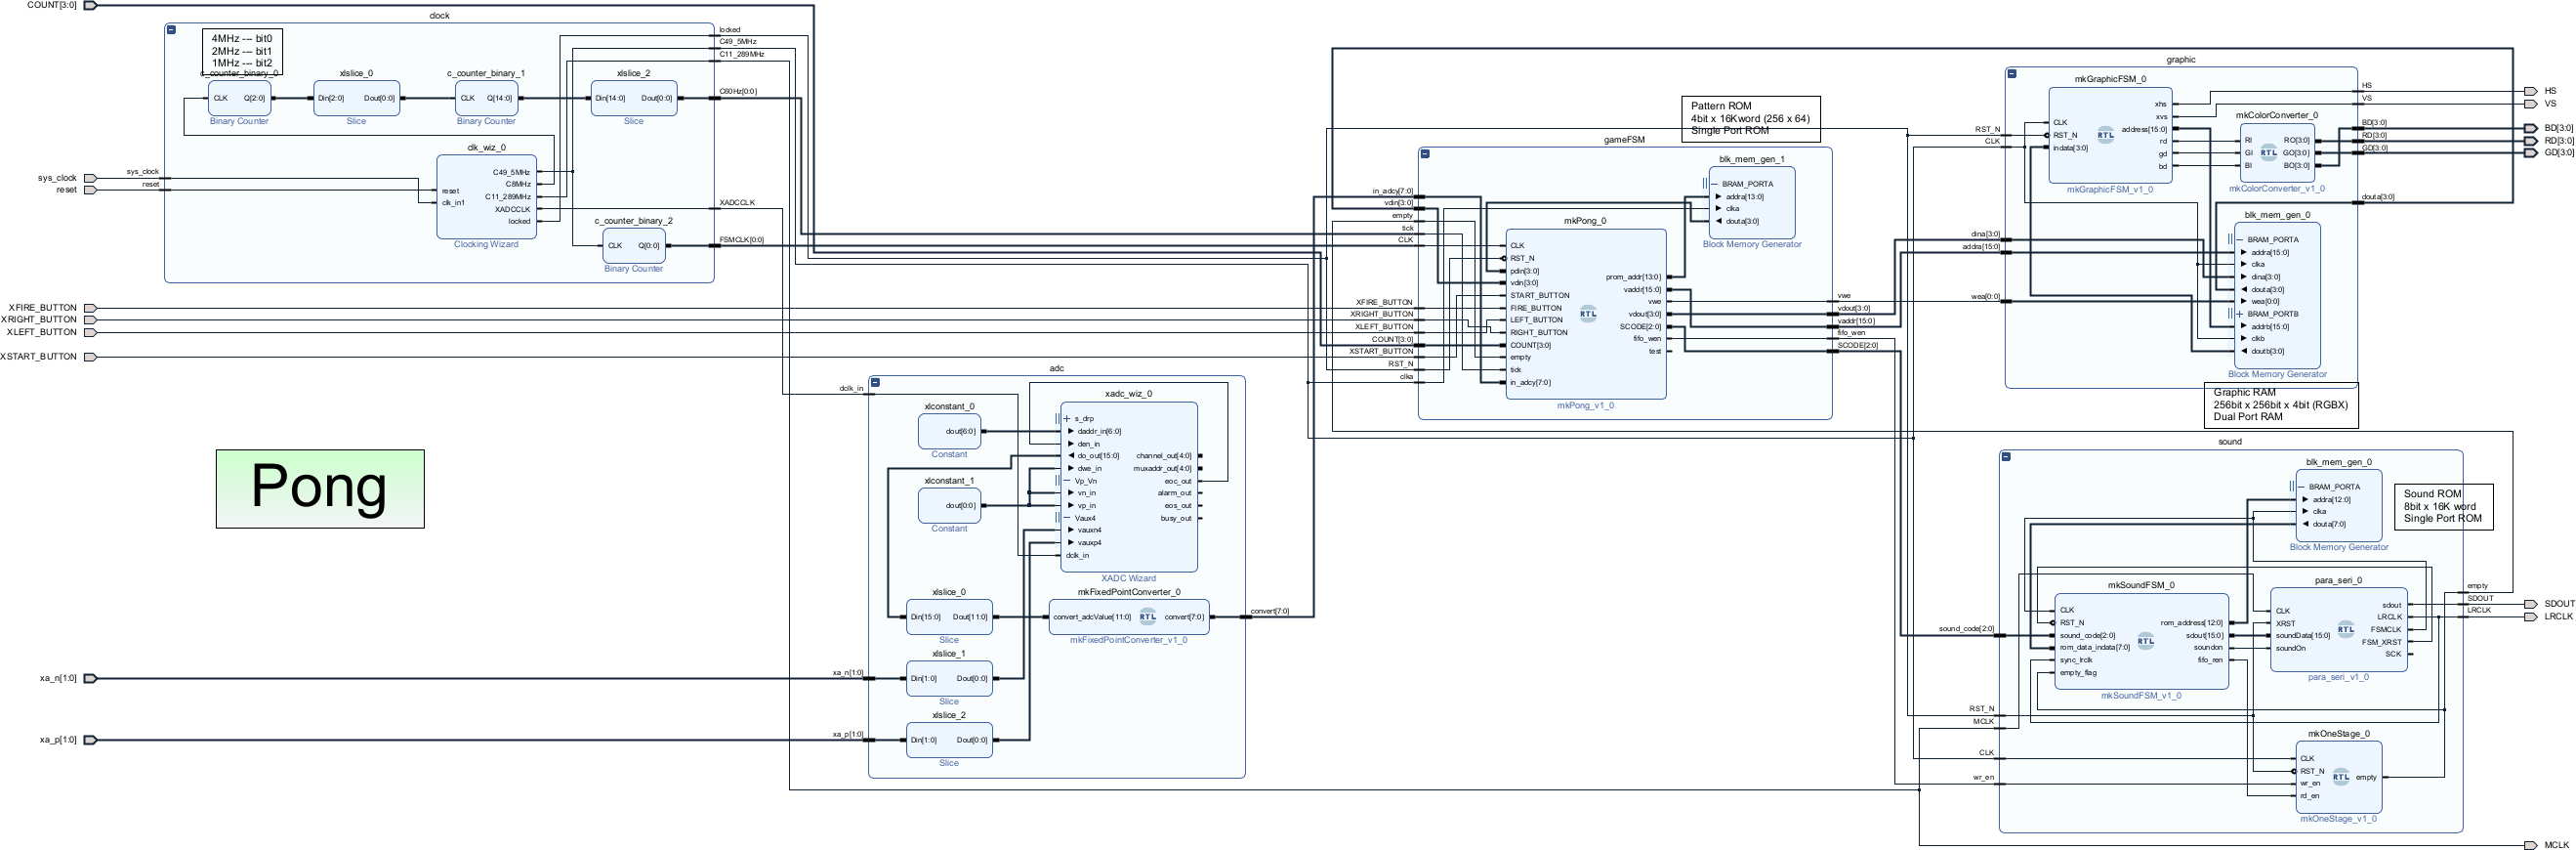Select the COUNT[3:0] external port symbol

tap(90, 5)
